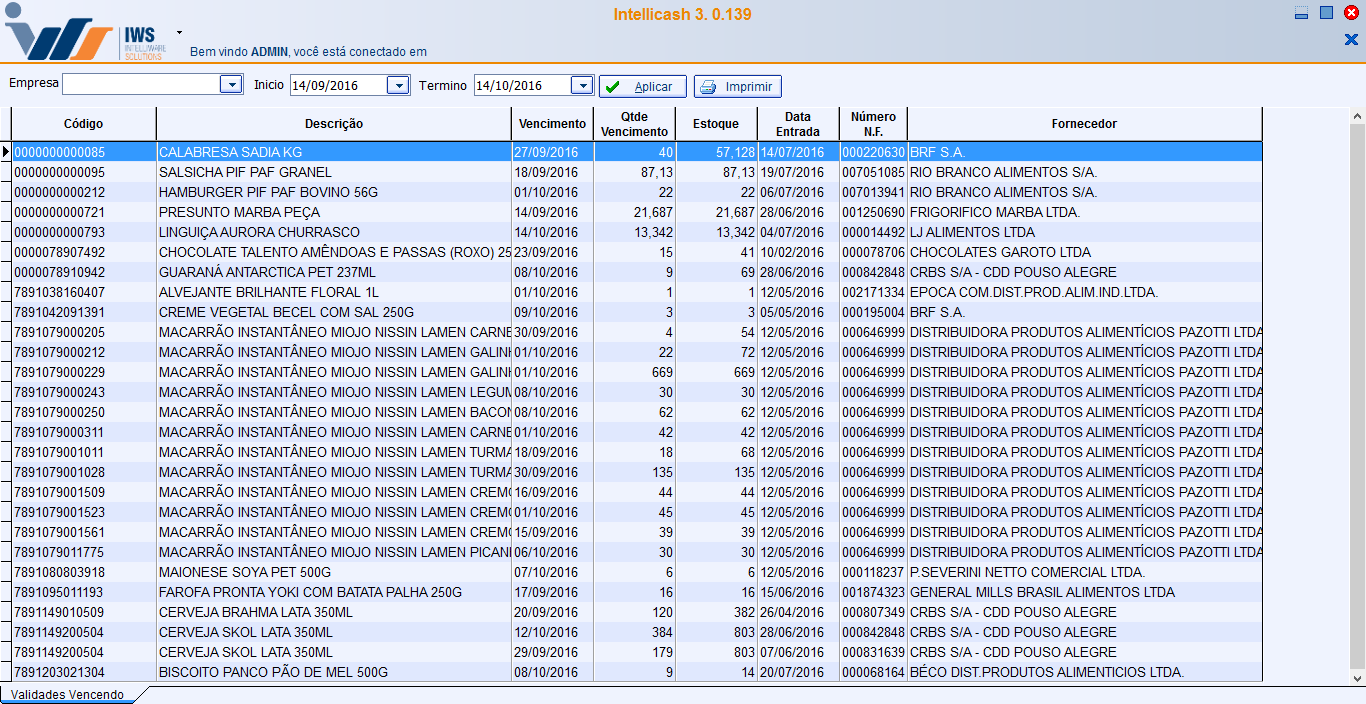Screen dimensions: 1366x704
Task: Click the Qtde Vencimento column header
Action: pos(635,124)
